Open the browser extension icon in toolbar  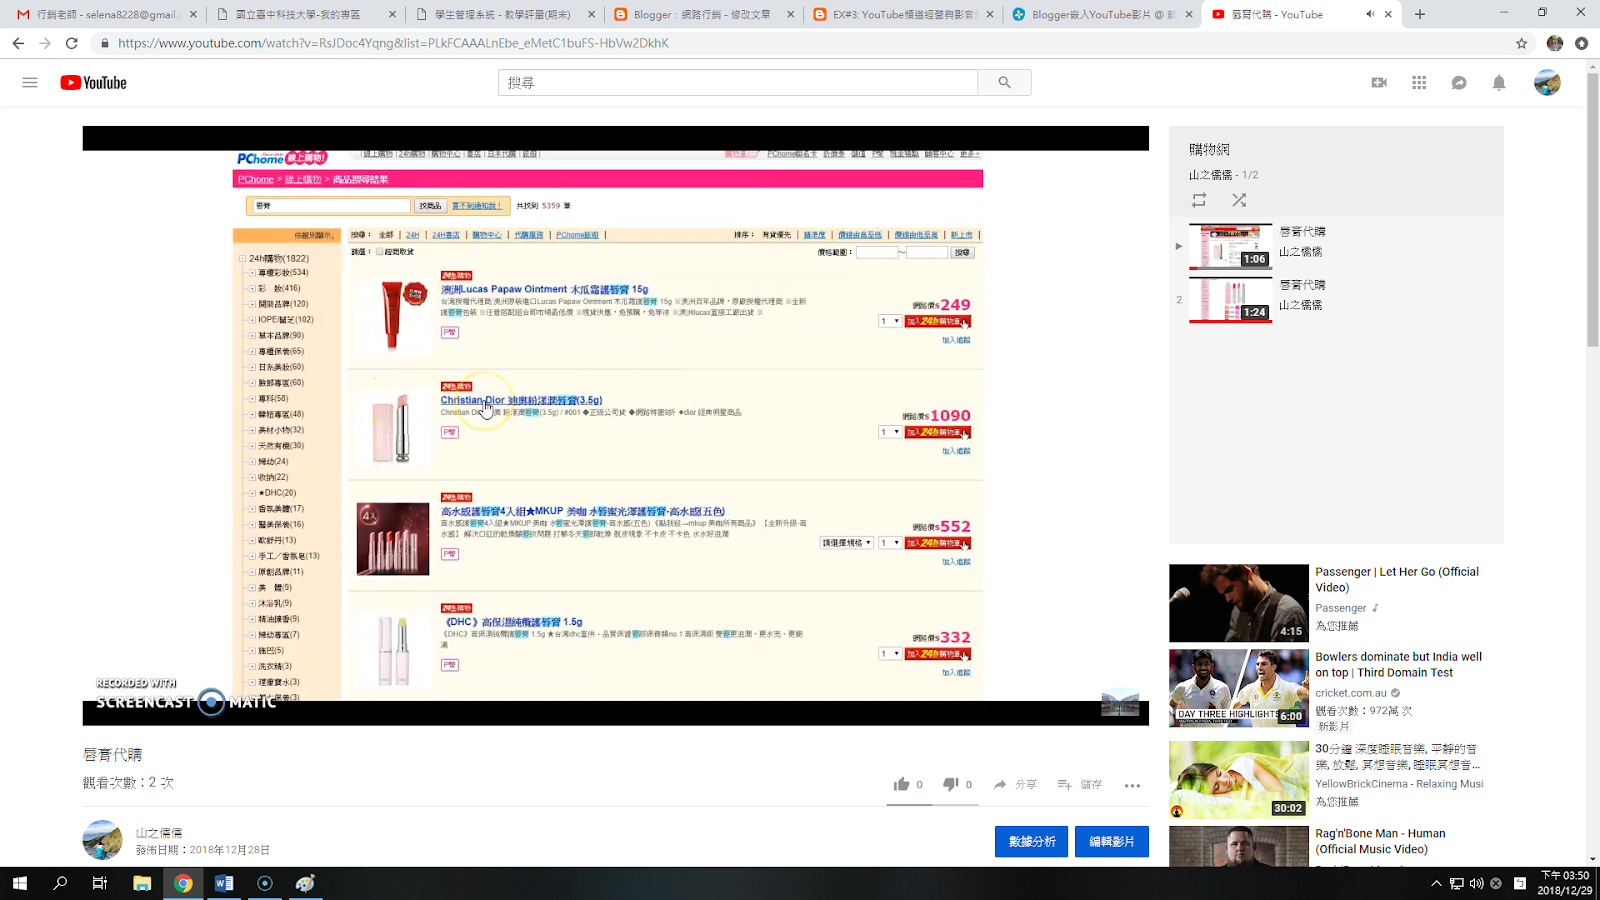(1581, 43)
